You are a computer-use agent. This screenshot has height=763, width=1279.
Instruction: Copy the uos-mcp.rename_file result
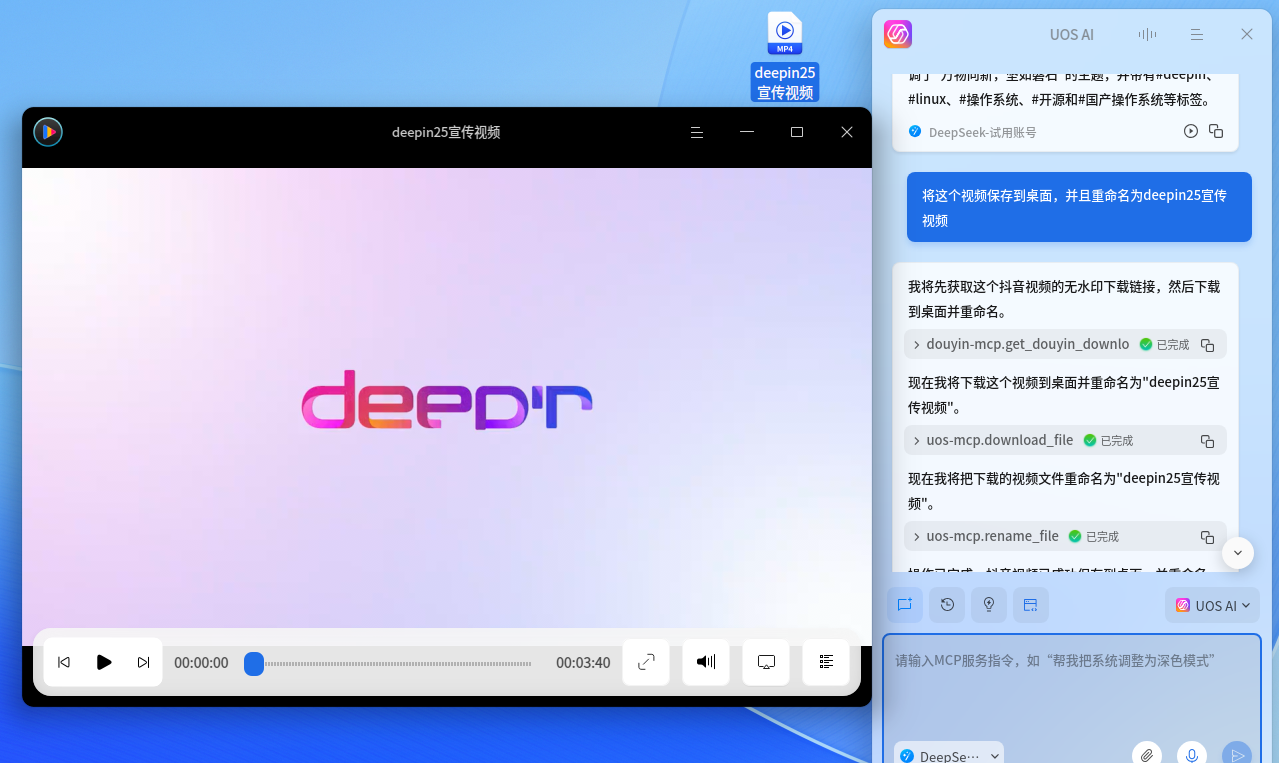coord(1207,537)
